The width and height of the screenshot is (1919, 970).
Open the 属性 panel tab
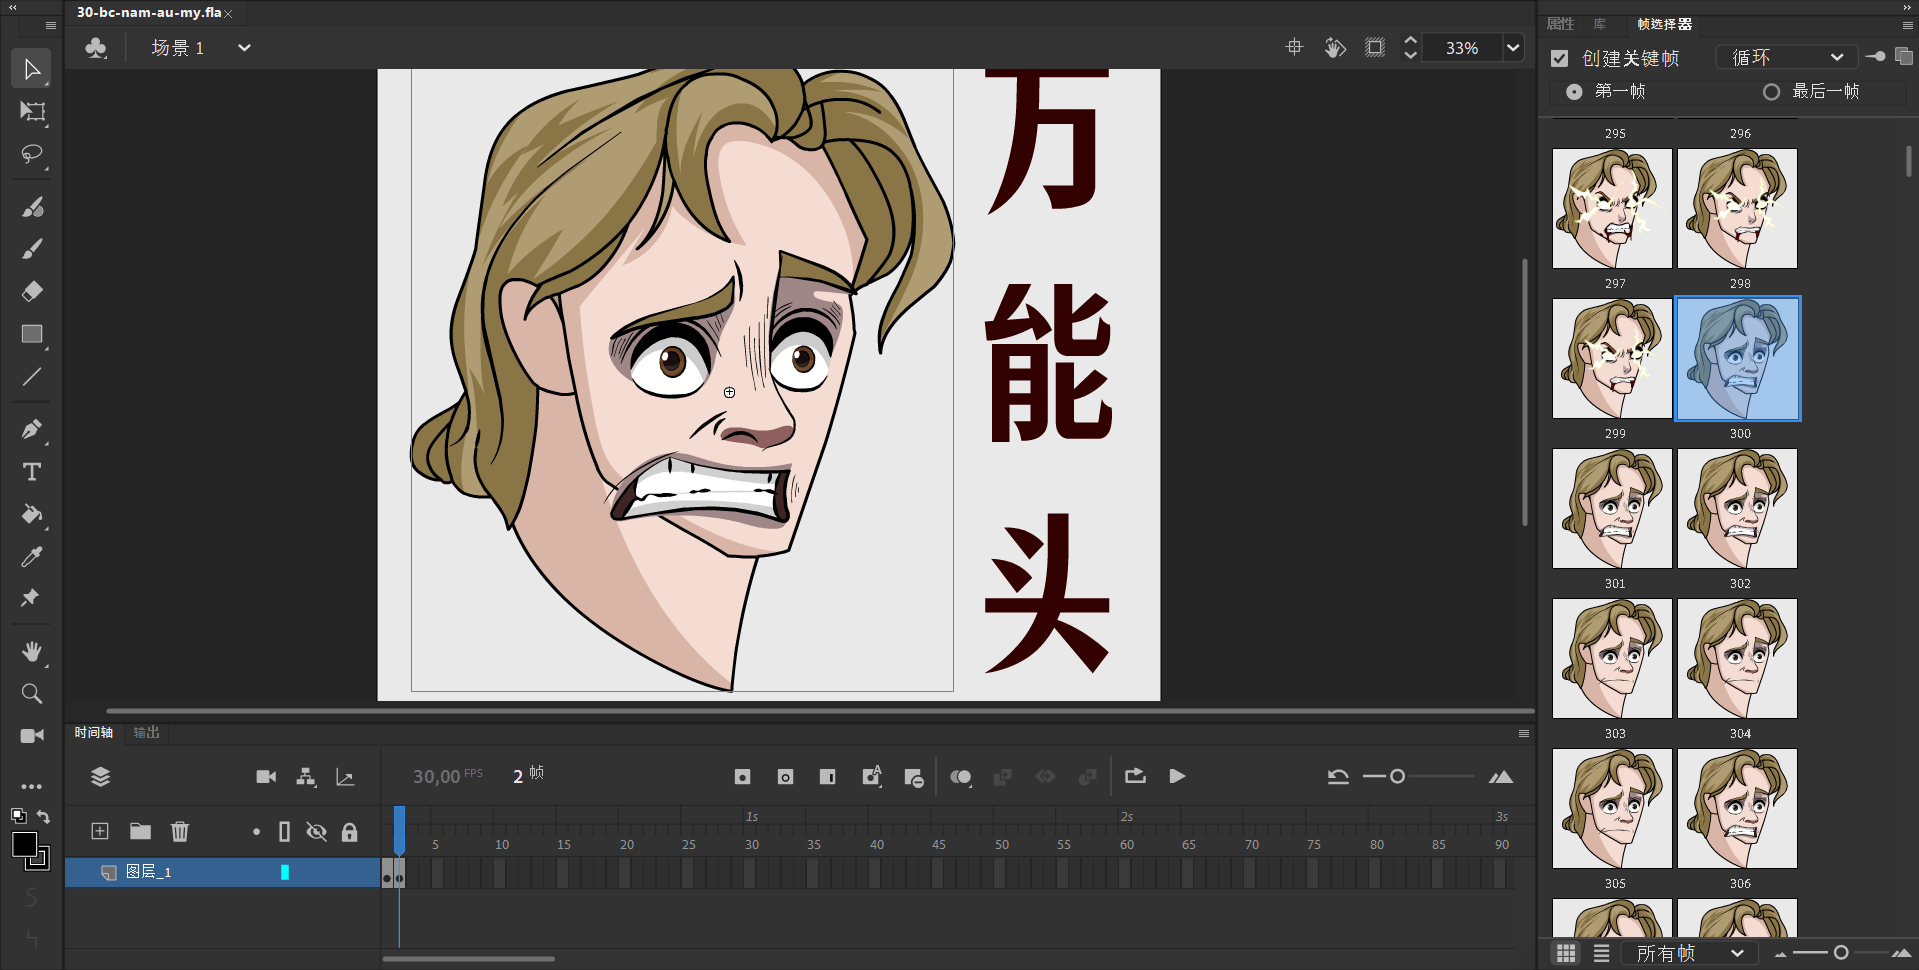pos(1560,24)
